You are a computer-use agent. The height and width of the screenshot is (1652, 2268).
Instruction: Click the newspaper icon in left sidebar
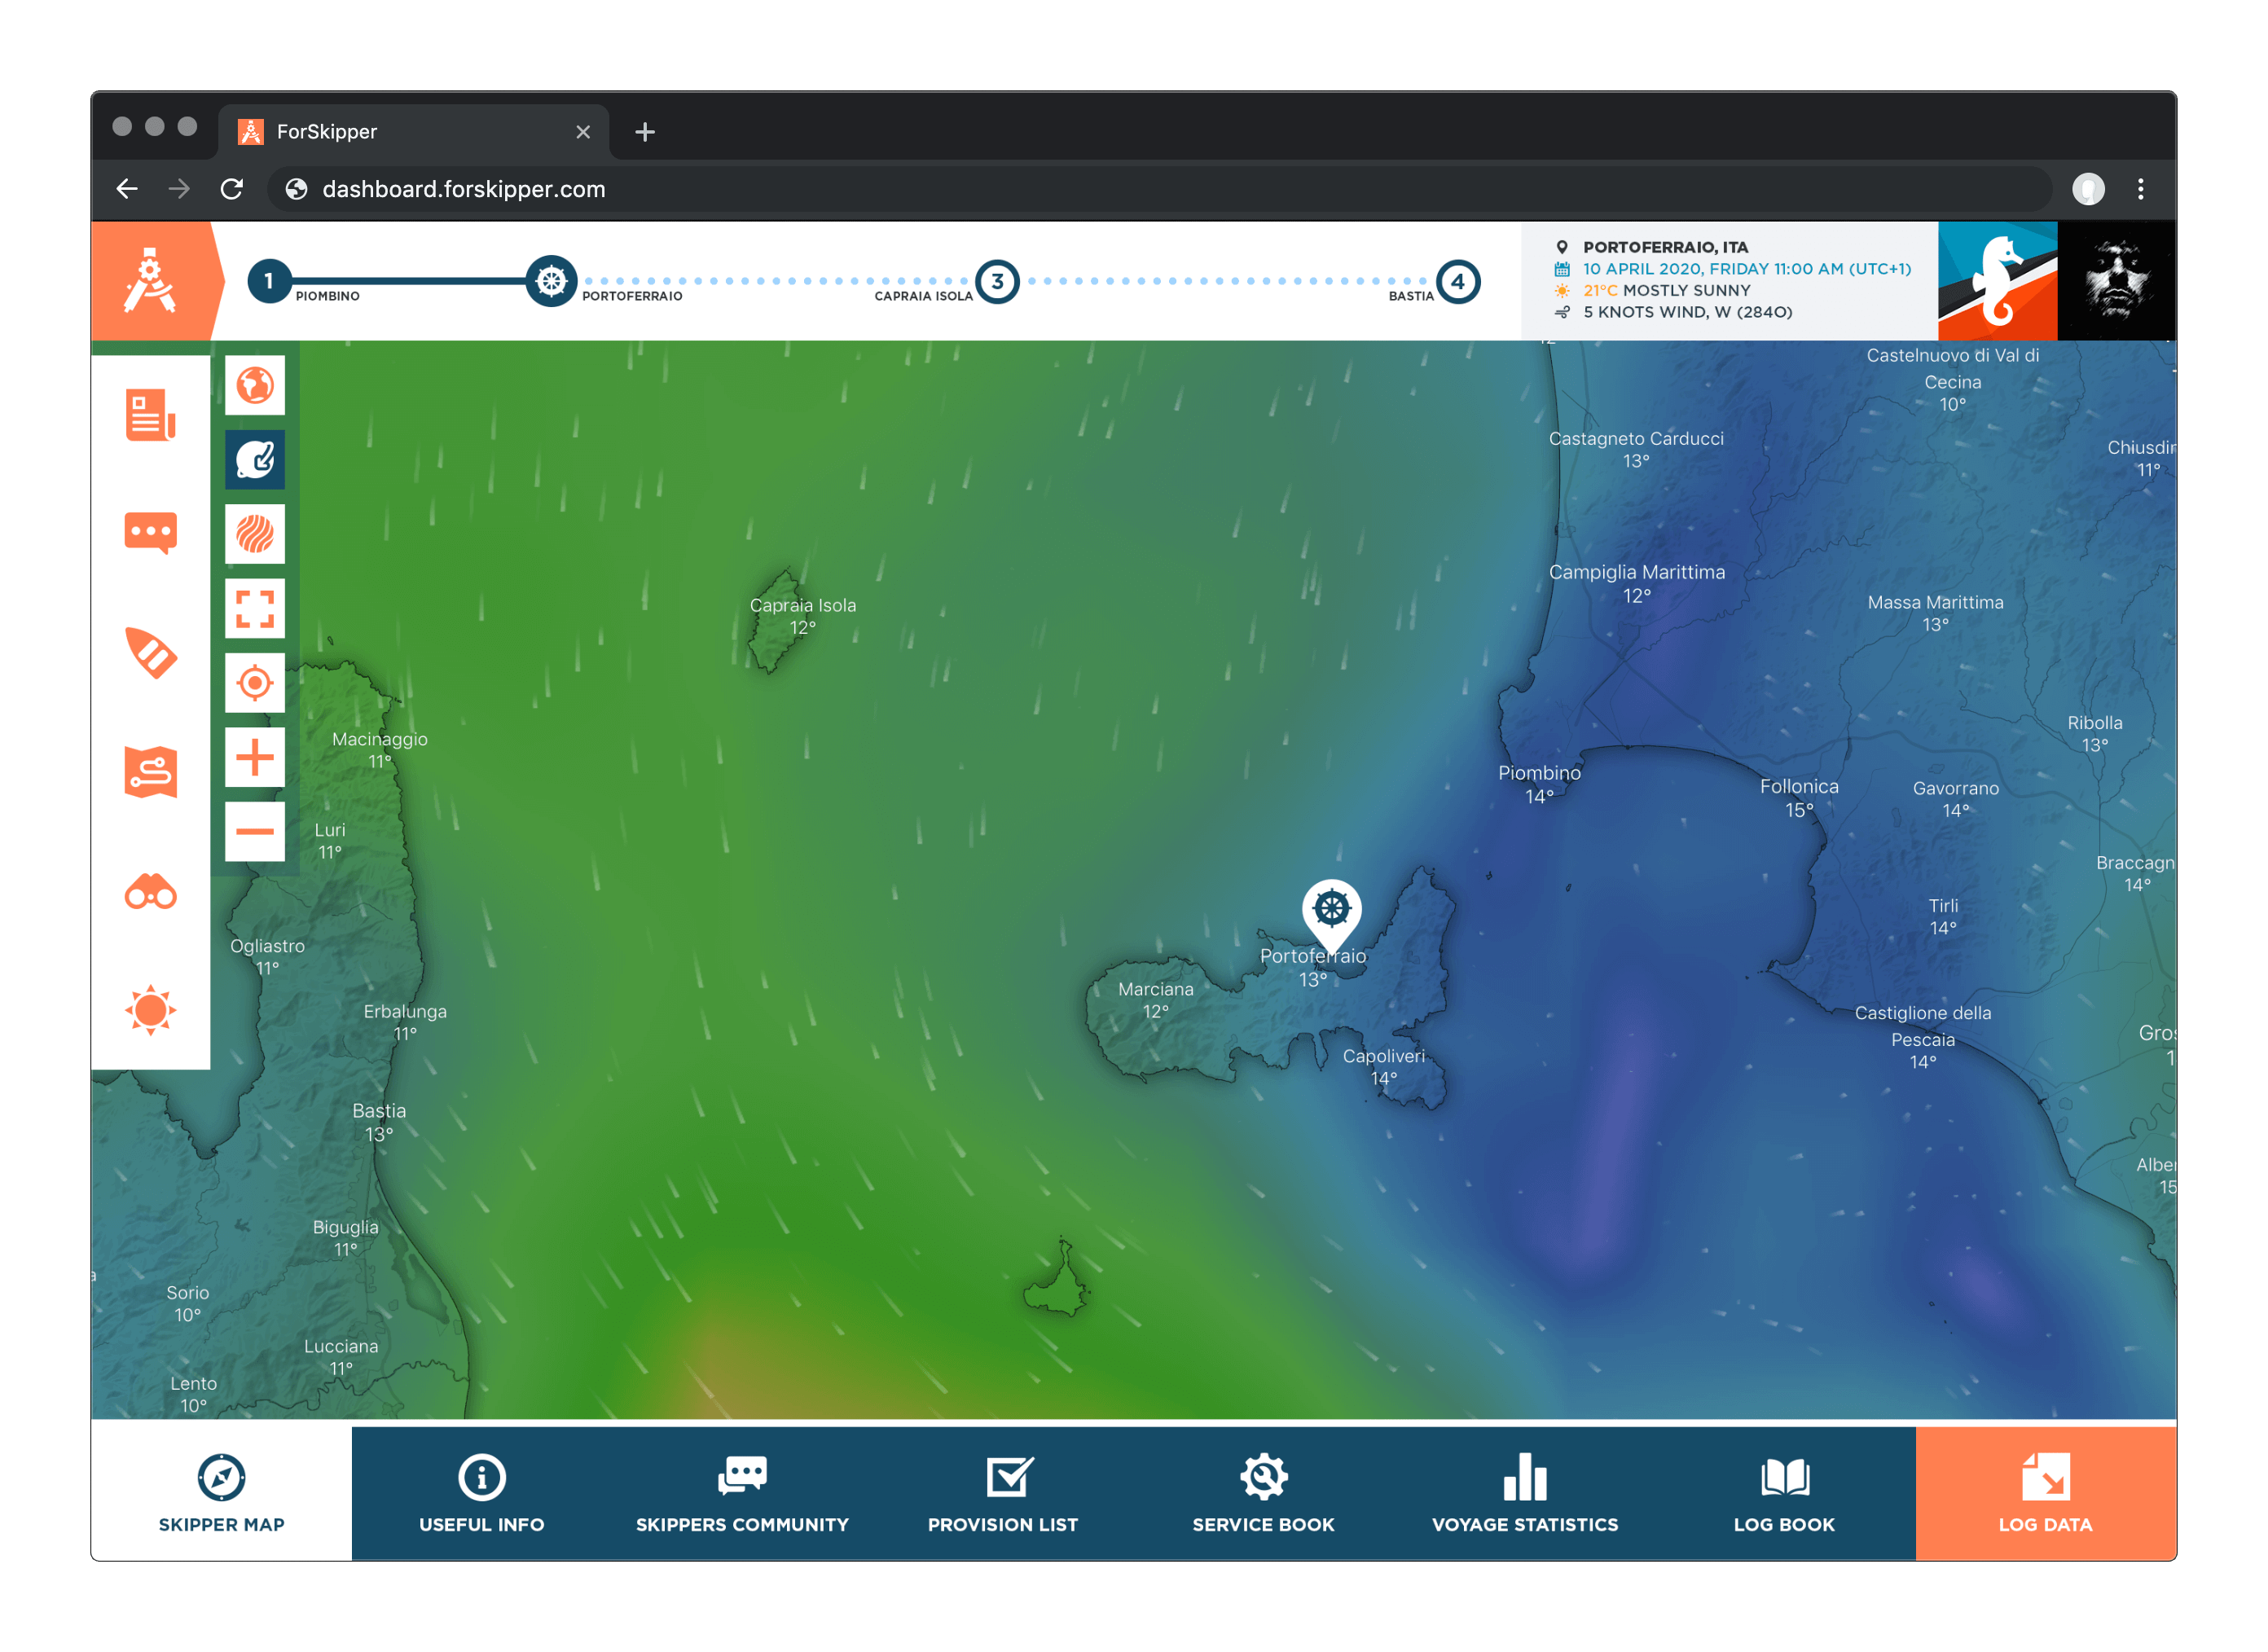coord(150,415)
